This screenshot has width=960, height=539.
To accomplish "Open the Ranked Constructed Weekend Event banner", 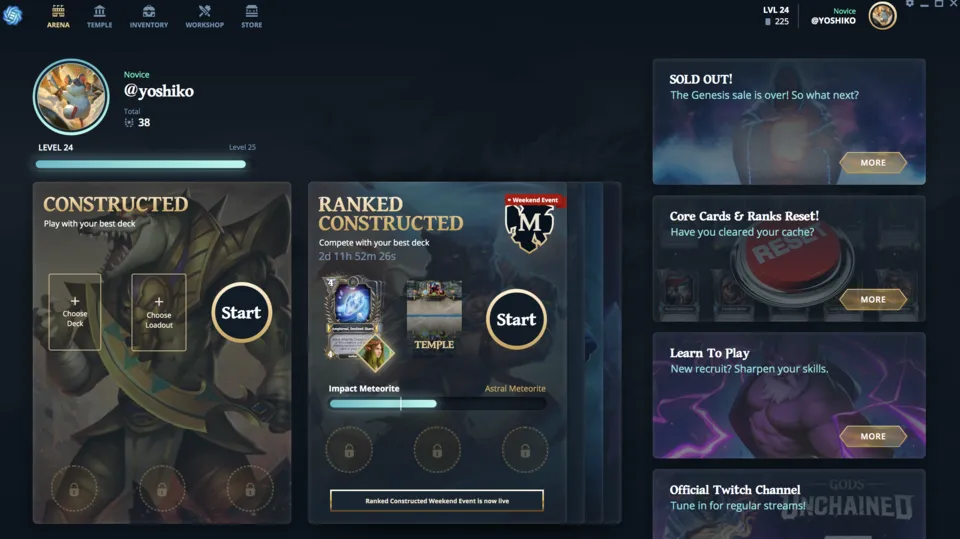I will tap(437, 500).
